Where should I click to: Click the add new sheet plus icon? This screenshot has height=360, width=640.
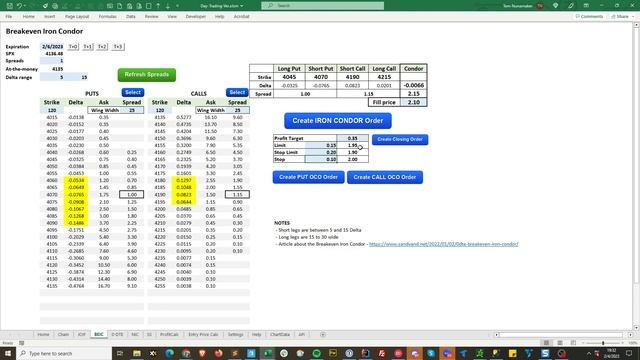pos(323,335)
